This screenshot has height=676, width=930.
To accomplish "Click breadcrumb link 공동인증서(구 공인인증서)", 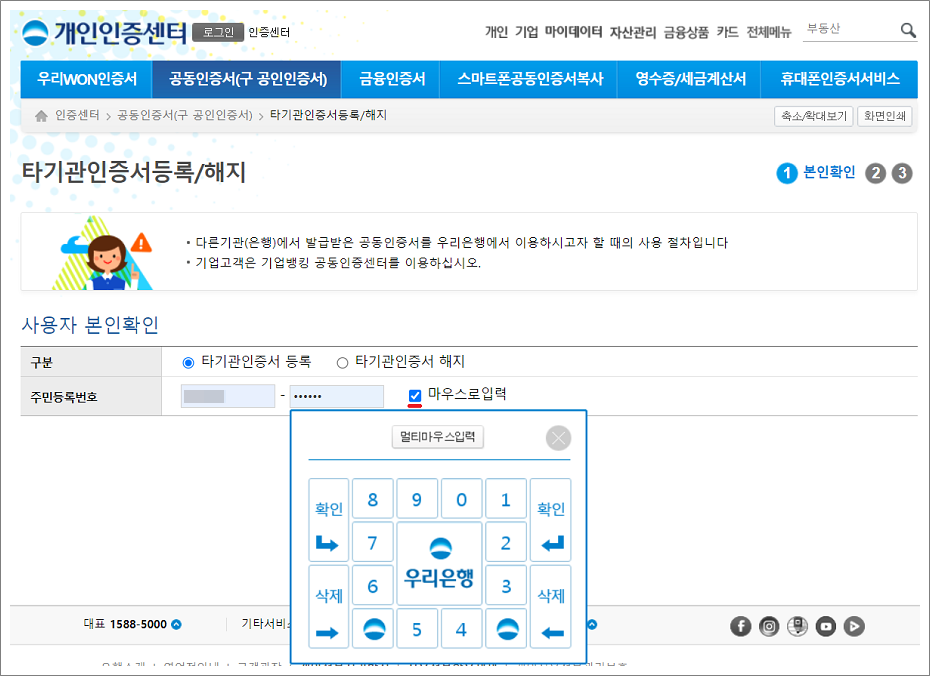I will coord(185,115).
